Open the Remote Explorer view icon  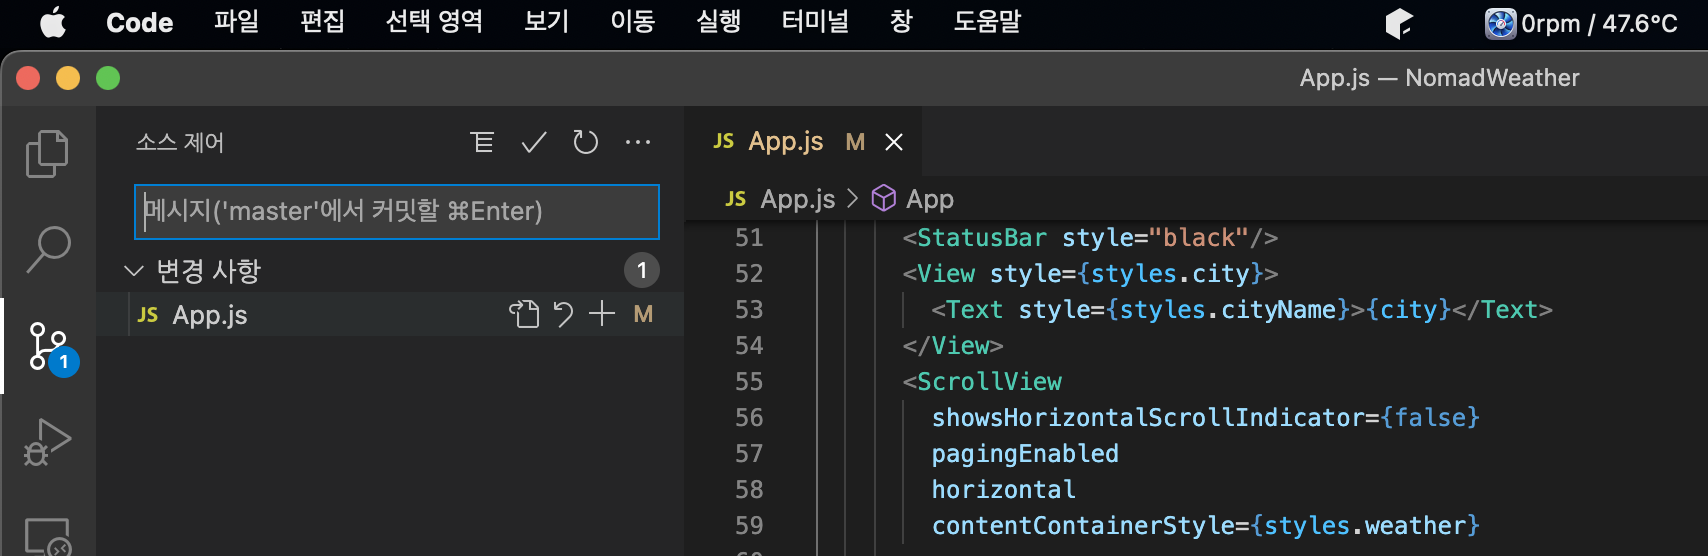(47, 536)
